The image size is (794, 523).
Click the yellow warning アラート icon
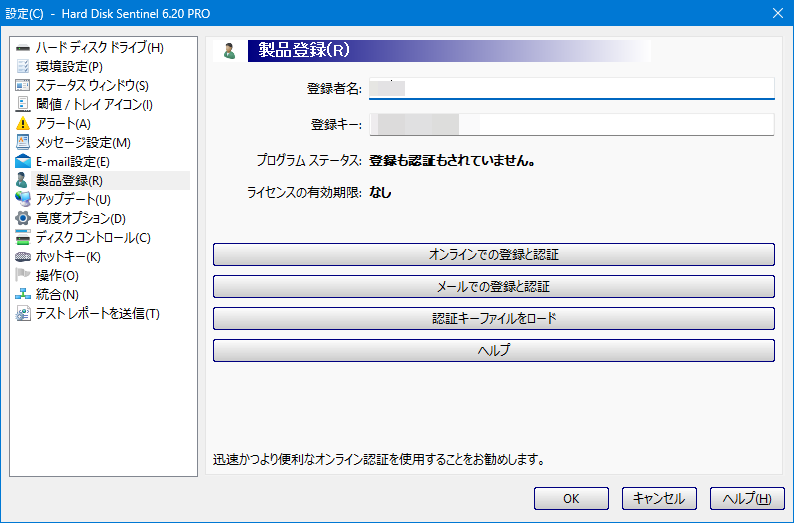23,123
